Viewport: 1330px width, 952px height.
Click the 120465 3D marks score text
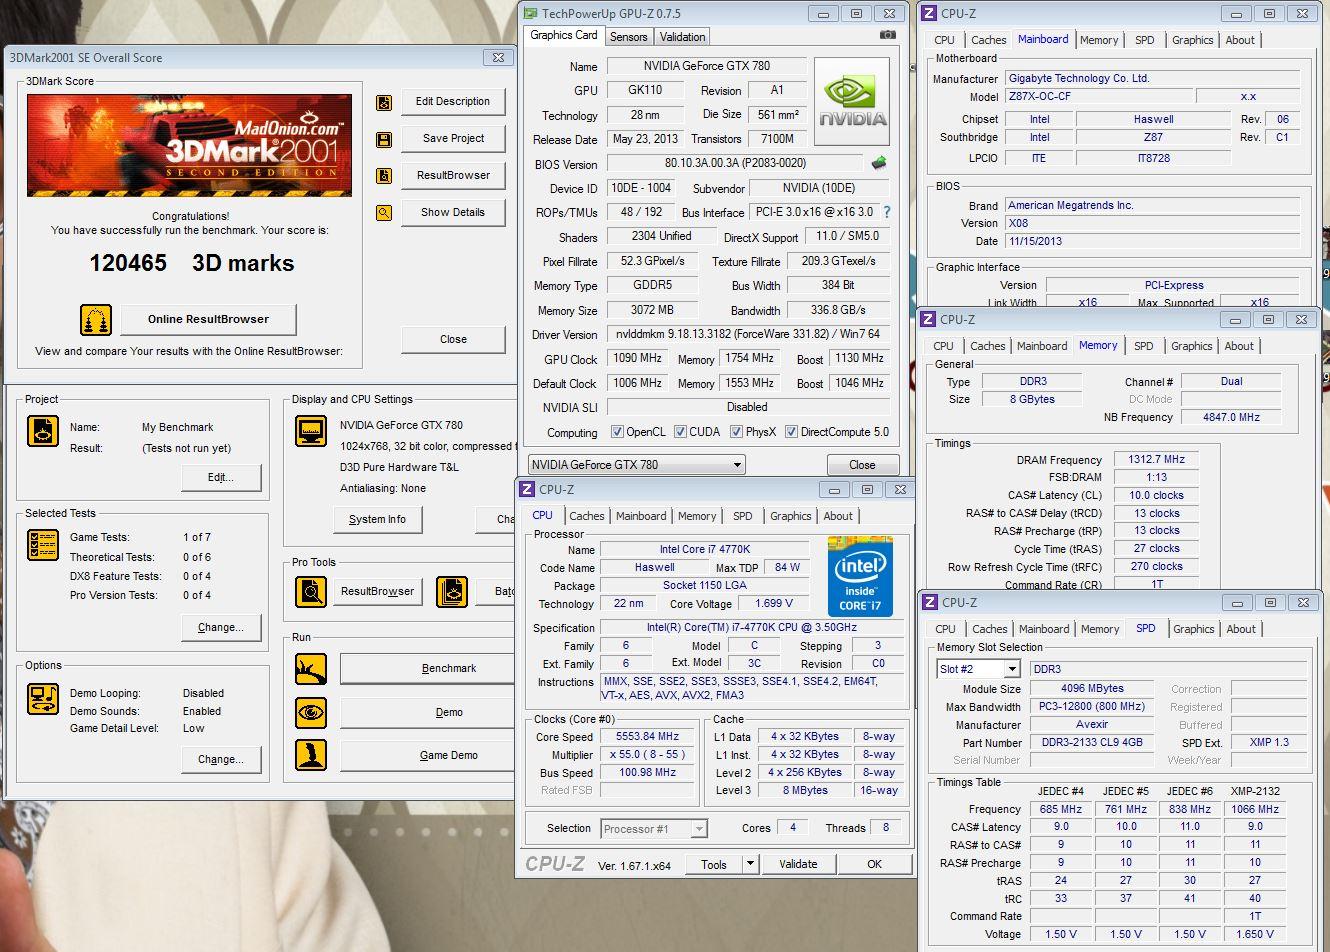coord(192,263)
